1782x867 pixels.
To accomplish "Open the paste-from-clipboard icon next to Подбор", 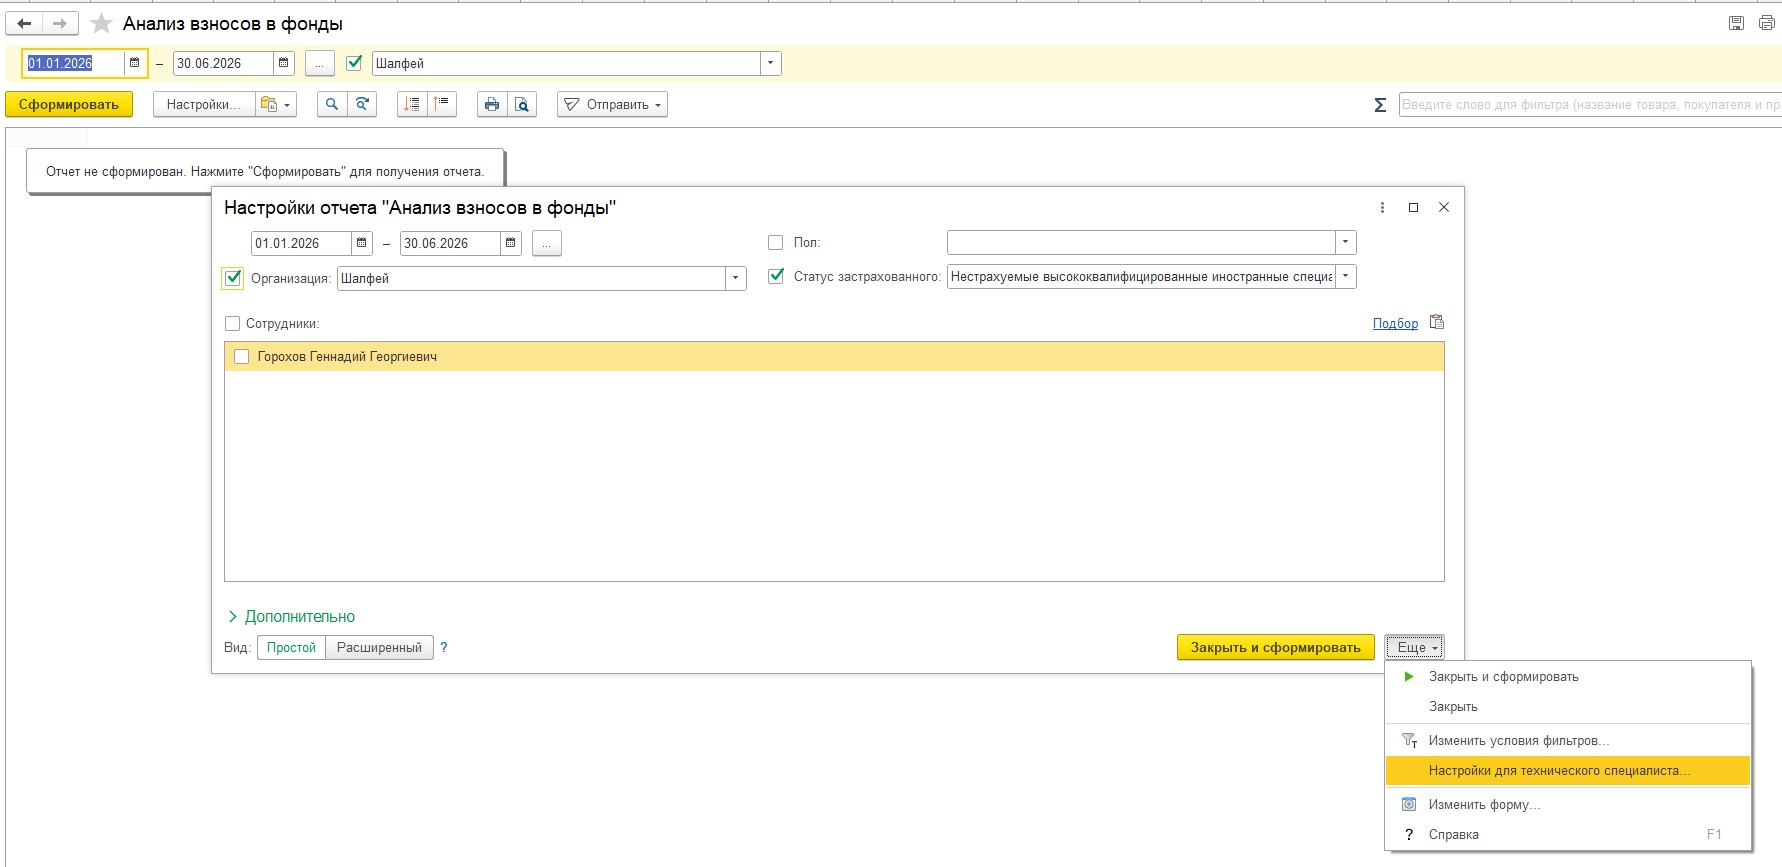I will (x=1437, y=322).
